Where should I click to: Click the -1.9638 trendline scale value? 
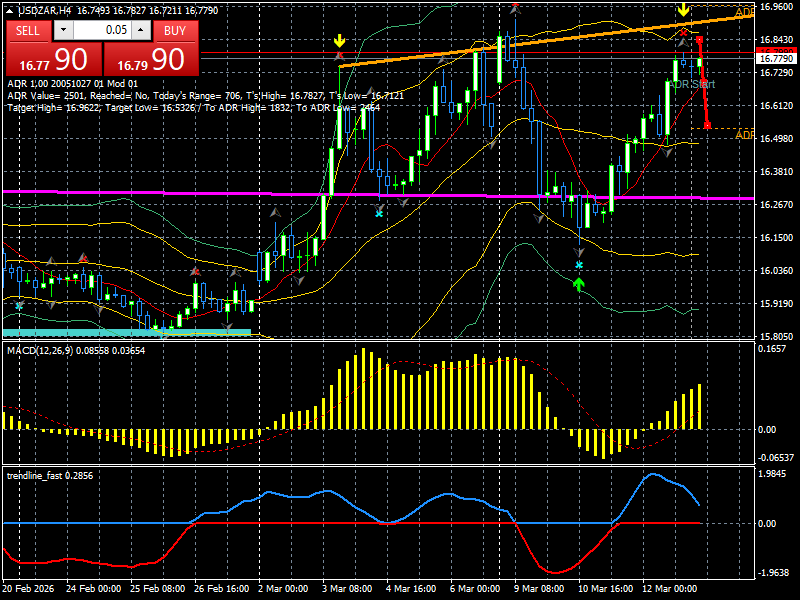click(774, 572)
